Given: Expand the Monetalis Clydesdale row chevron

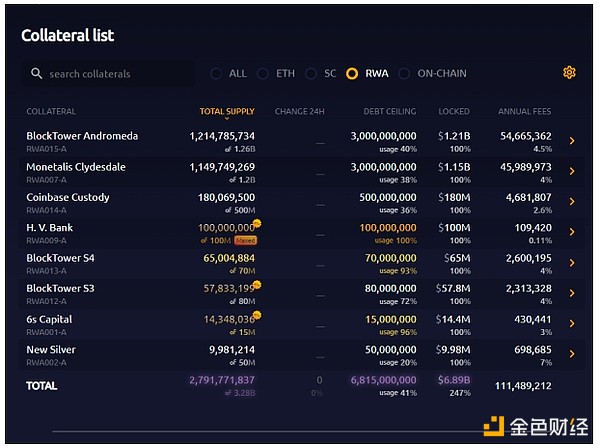Looking at the screenshot, I should click(571, 171).
